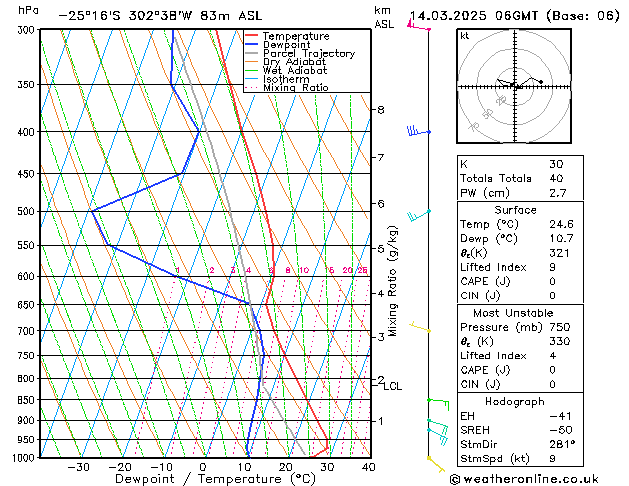
Task: Click the hodograph plot
Action: pos(514,86)
